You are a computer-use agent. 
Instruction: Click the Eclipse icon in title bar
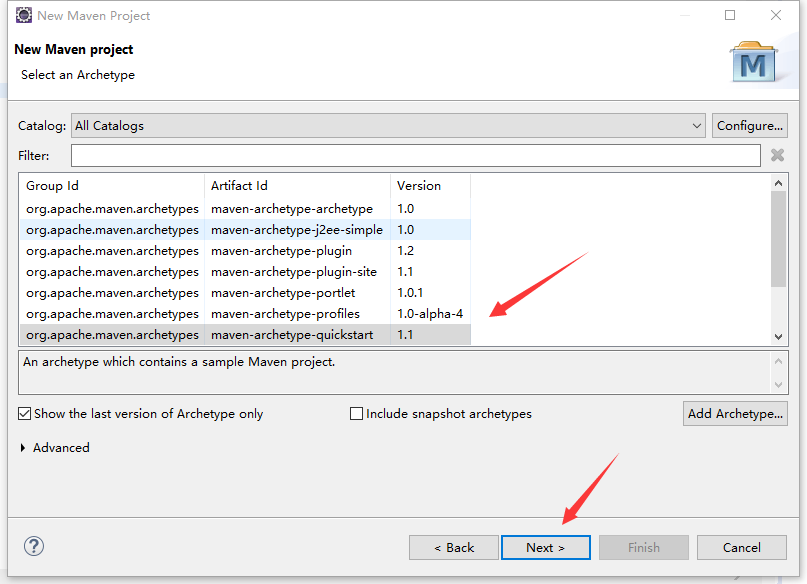pyautogui.click(x=24, y=15)
